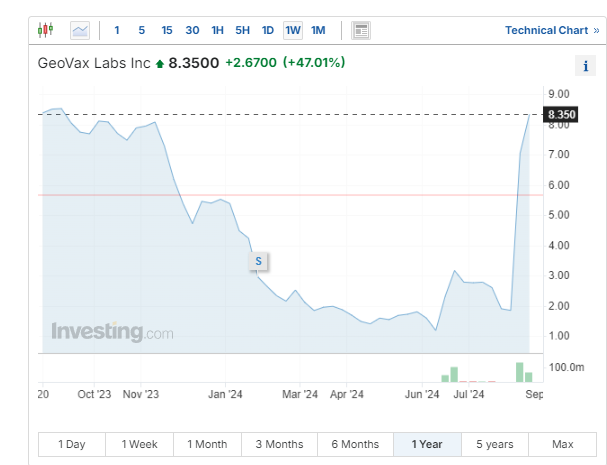
Task: Click the GeoVax Labs Inc title
Action: coord(94,63)
